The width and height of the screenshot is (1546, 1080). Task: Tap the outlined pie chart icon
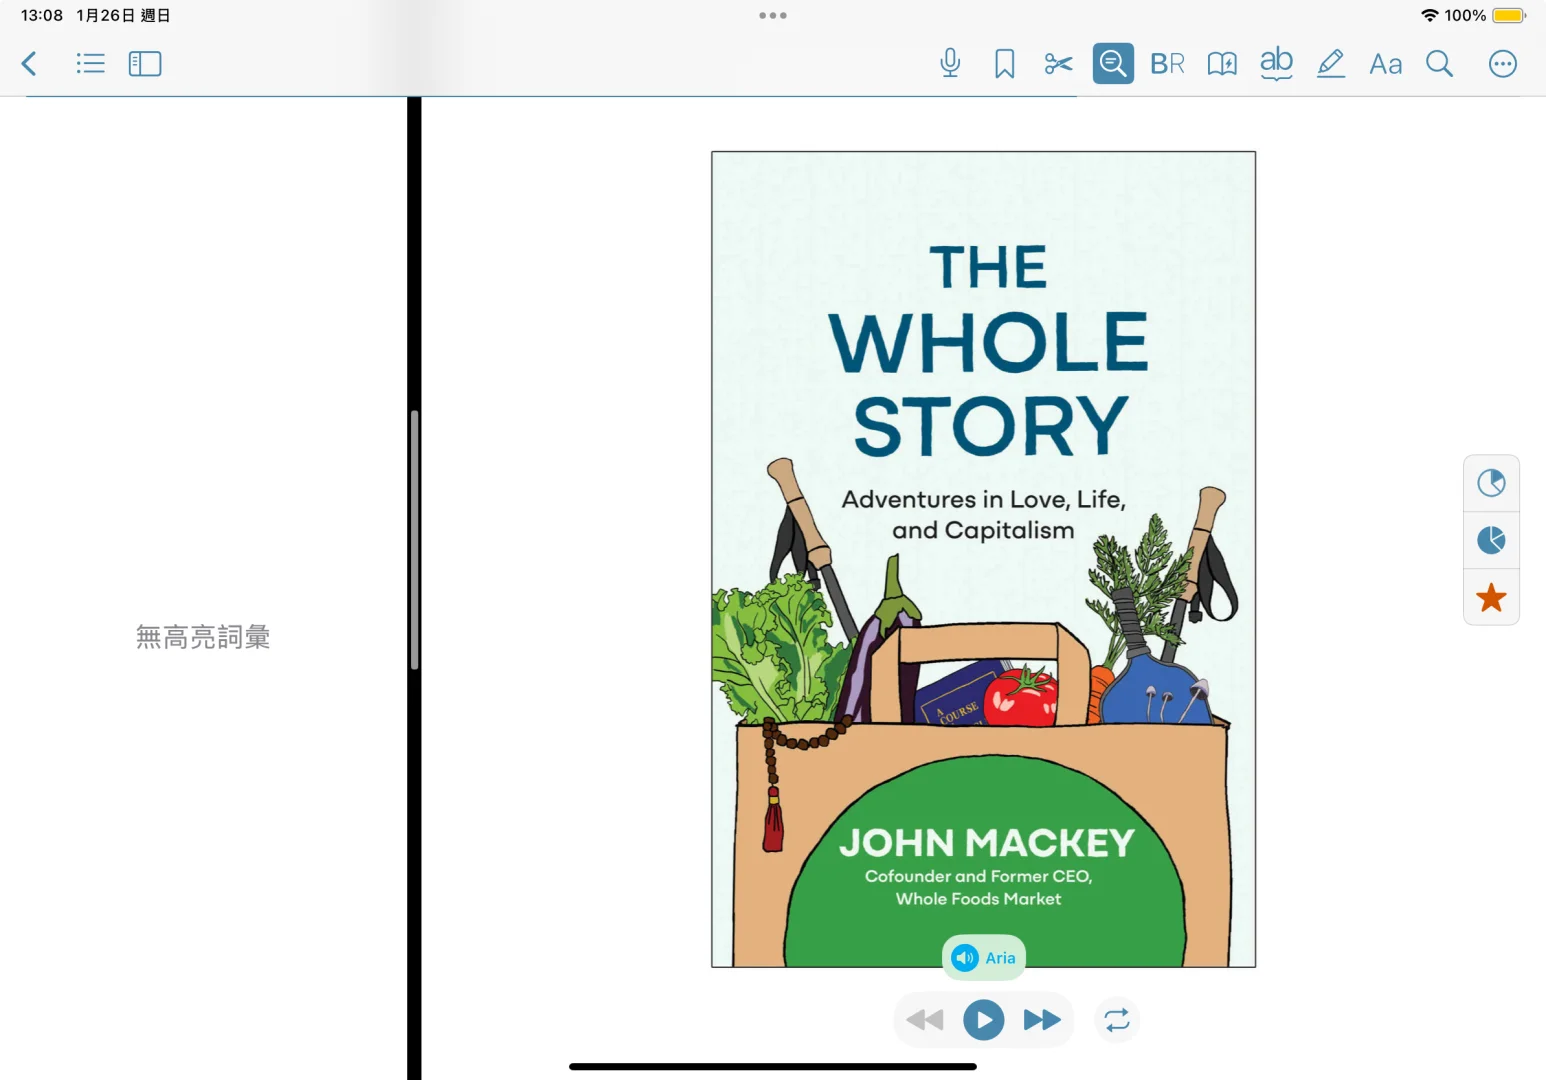pos(1491,483)
